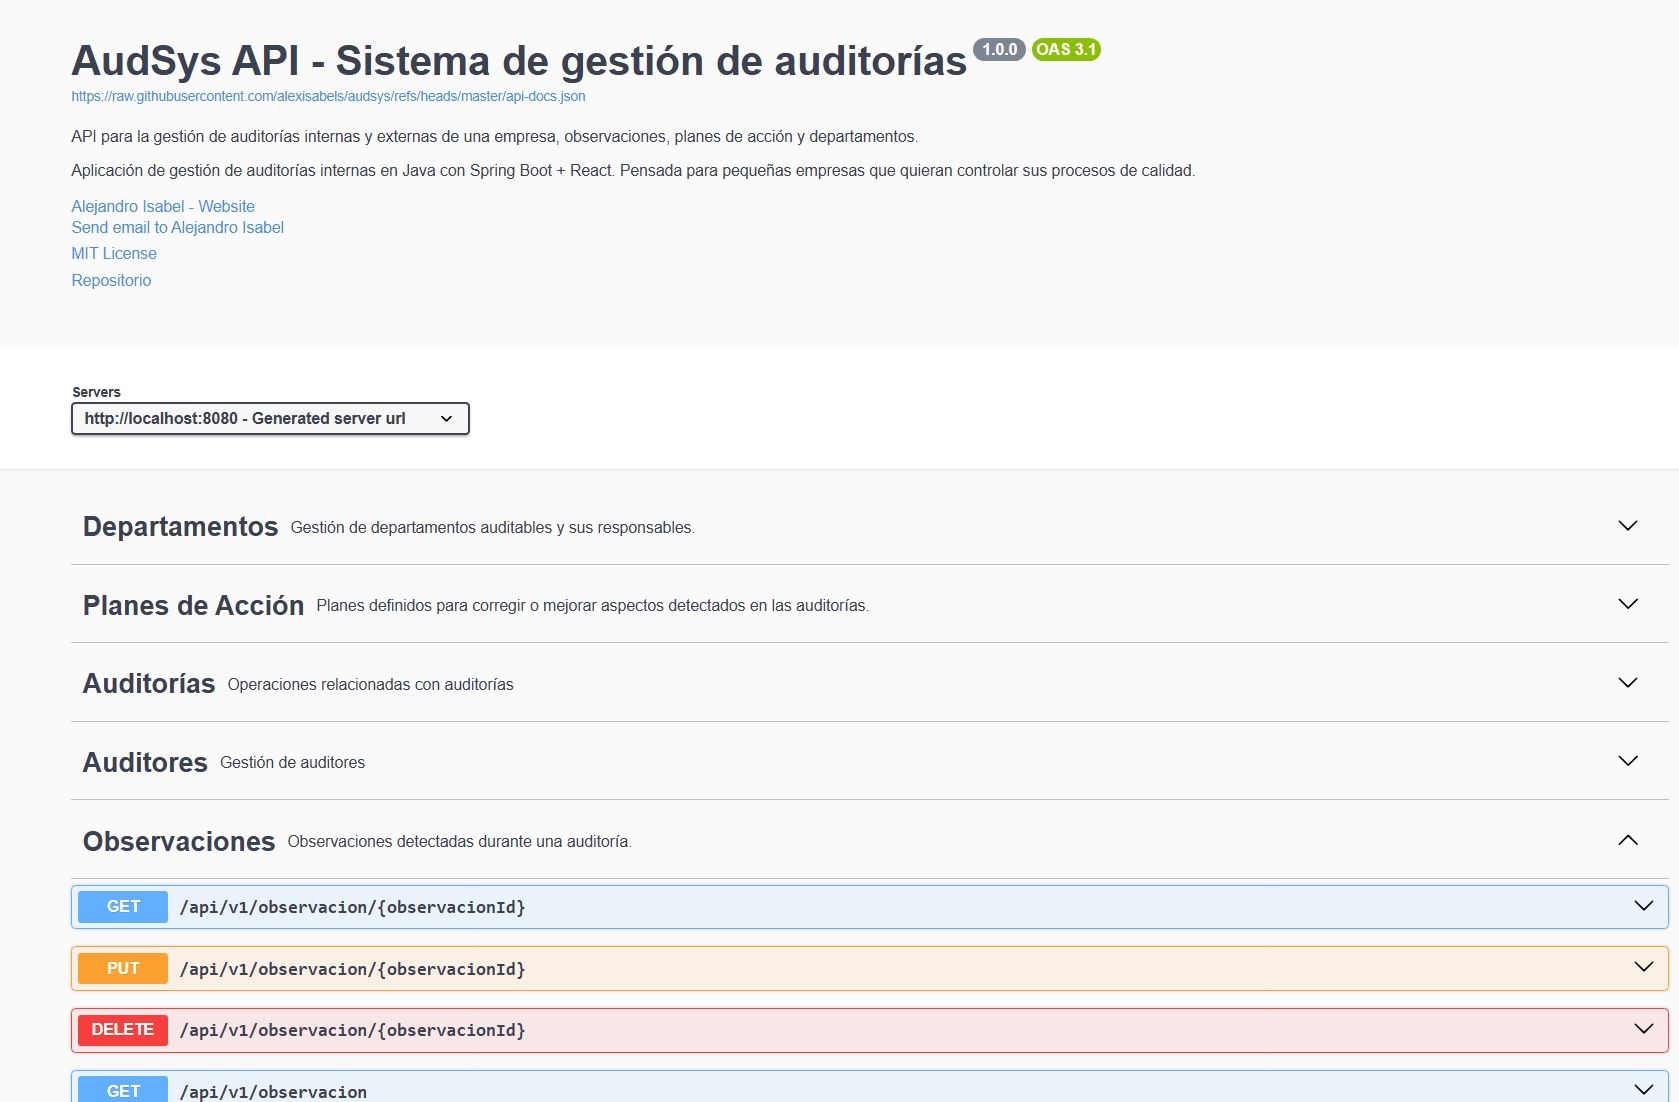Image resolution: width=1679 pixels, height=1102 pixels.
Task: Click Send email to Alejandro Isabel
Action: point(177,227)
